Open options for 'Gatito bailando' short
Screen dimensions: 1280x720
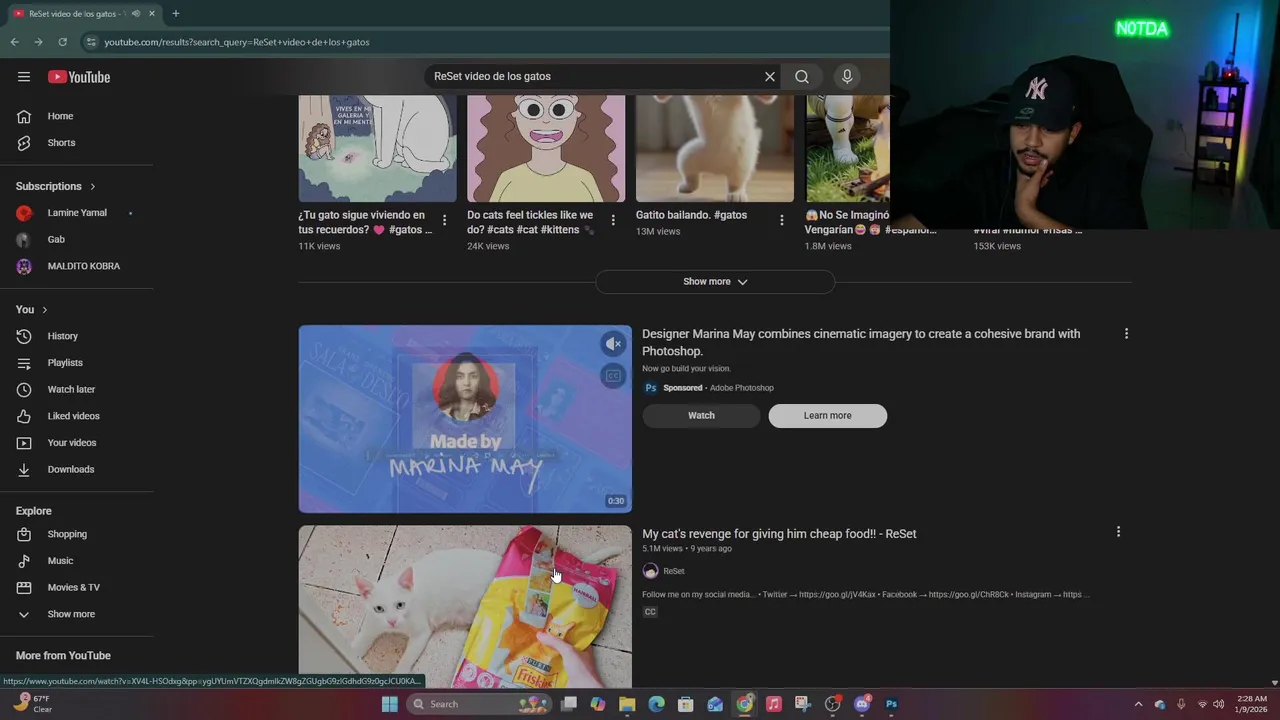(x=782, y=220)
